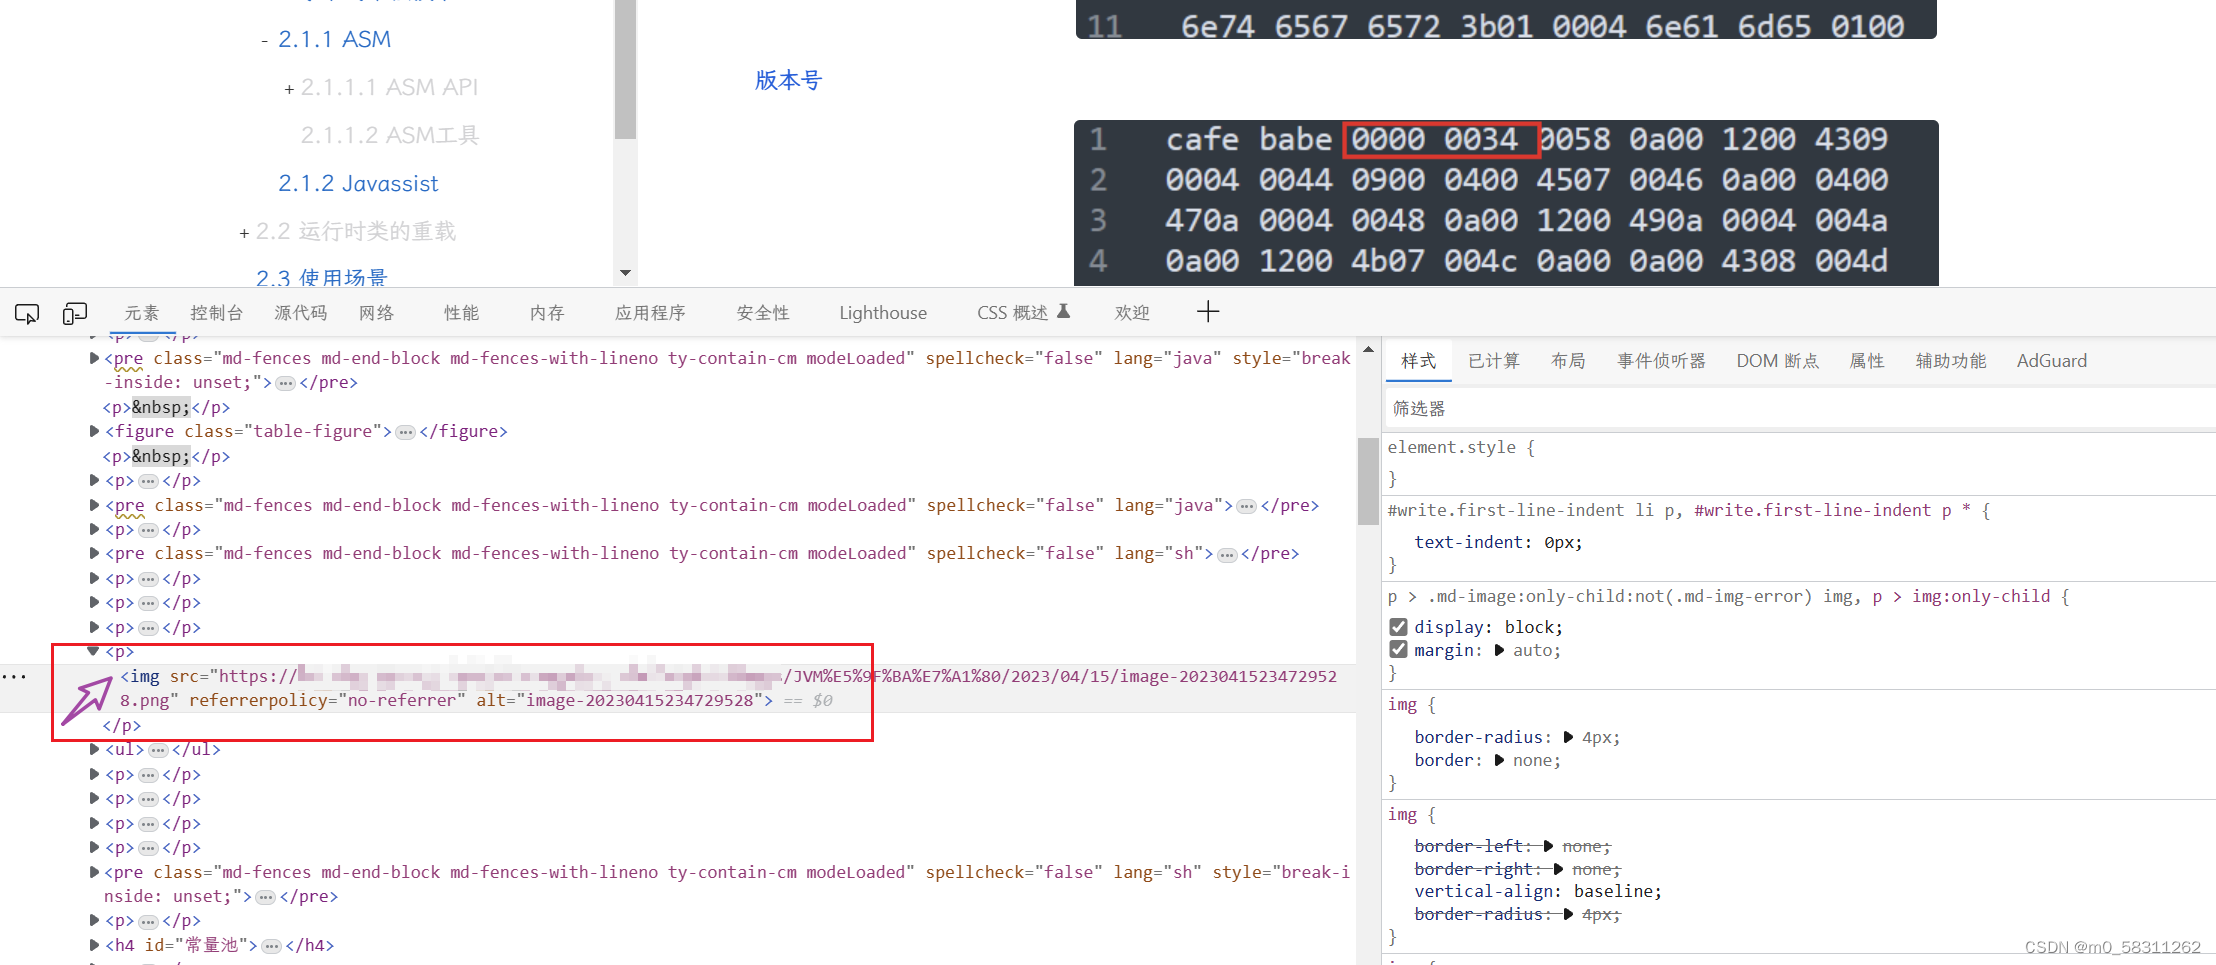2216x965 pixels.
Task: Reveal hidden children via ellipsis inside the figure element
Action: tap(405, 431)
